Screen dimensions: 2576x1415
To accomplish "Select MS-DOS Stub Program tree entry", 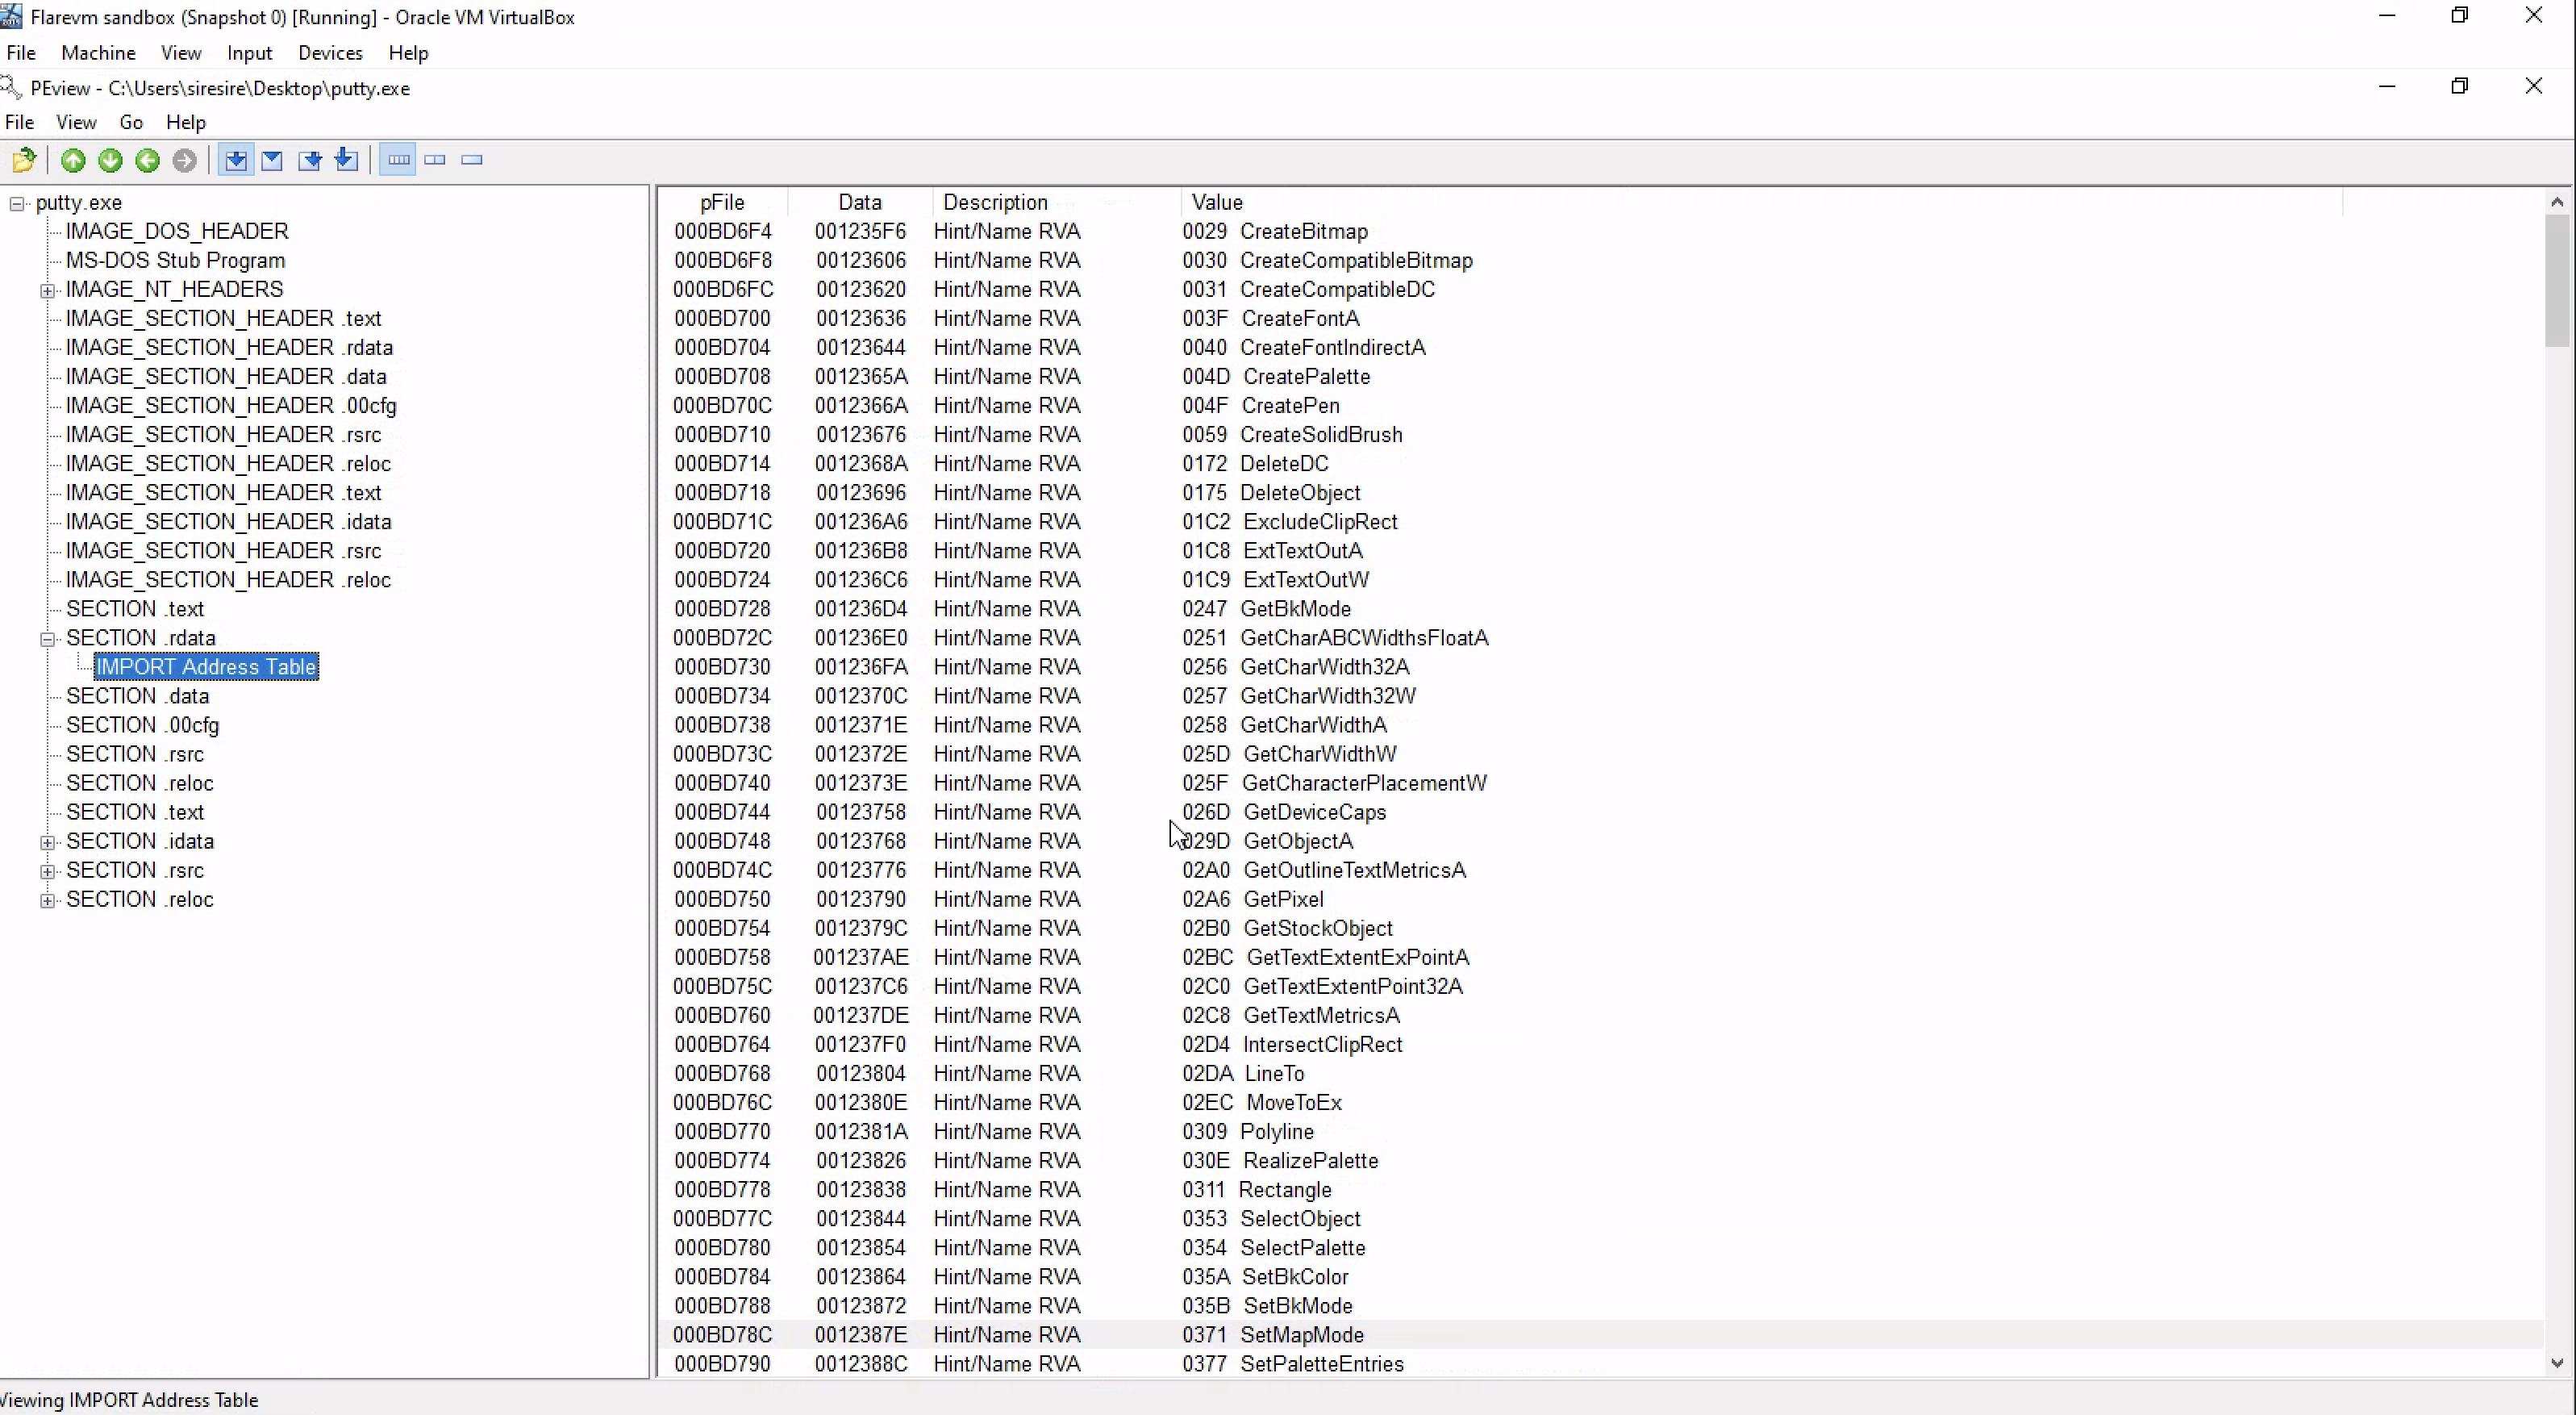I will (175, 260).
